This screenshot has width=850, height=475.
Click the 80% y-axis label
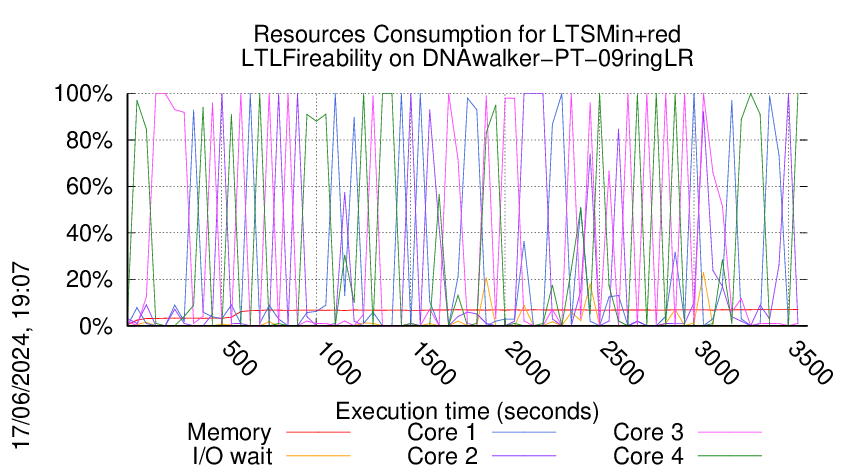point(89,140)
